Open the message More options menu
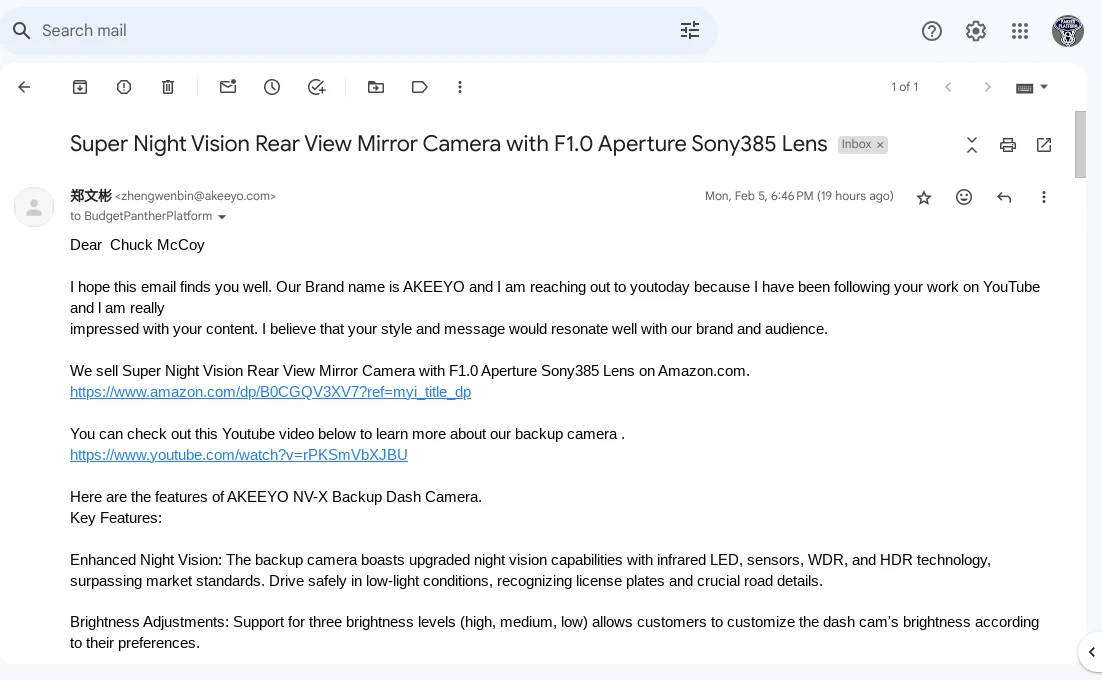The width and height of the screenshot is (1102, 680). tap(1044, 197)
